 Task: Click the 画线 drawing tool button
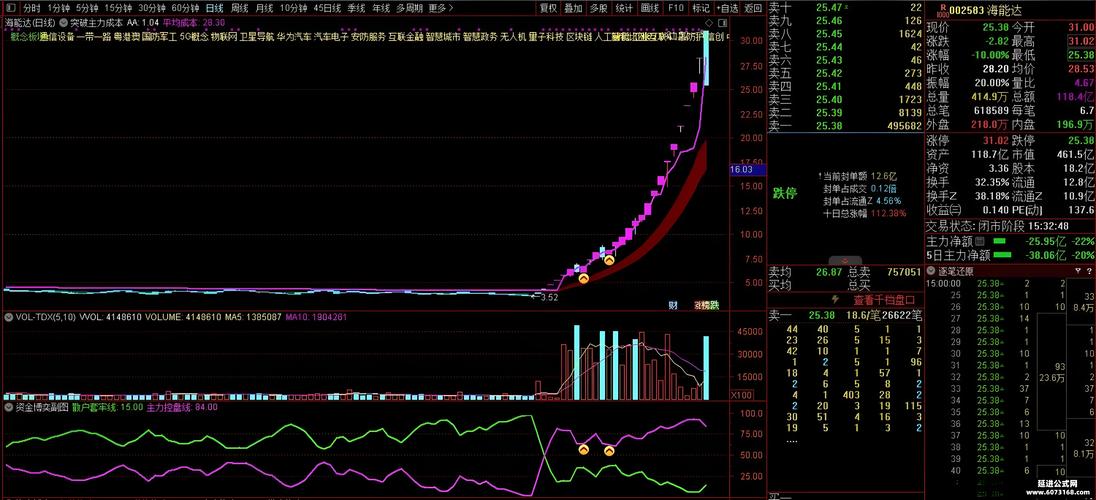click(650, 7)
